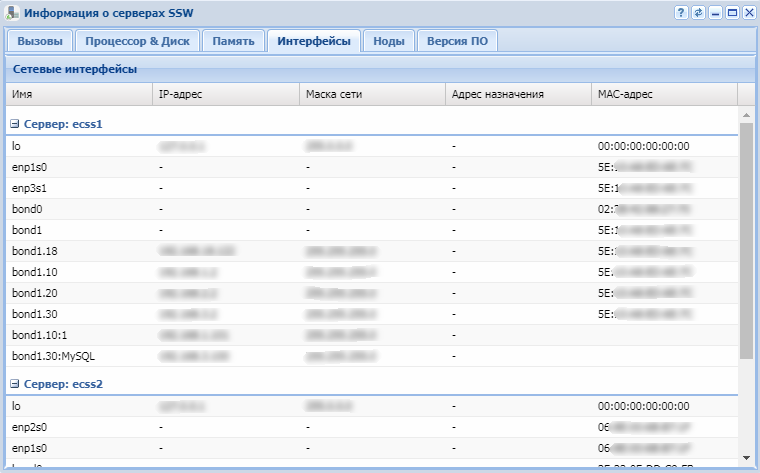Select the bond1.18 interface row
Viewport: 760px width, 473px height.
[x=372, y=251]
